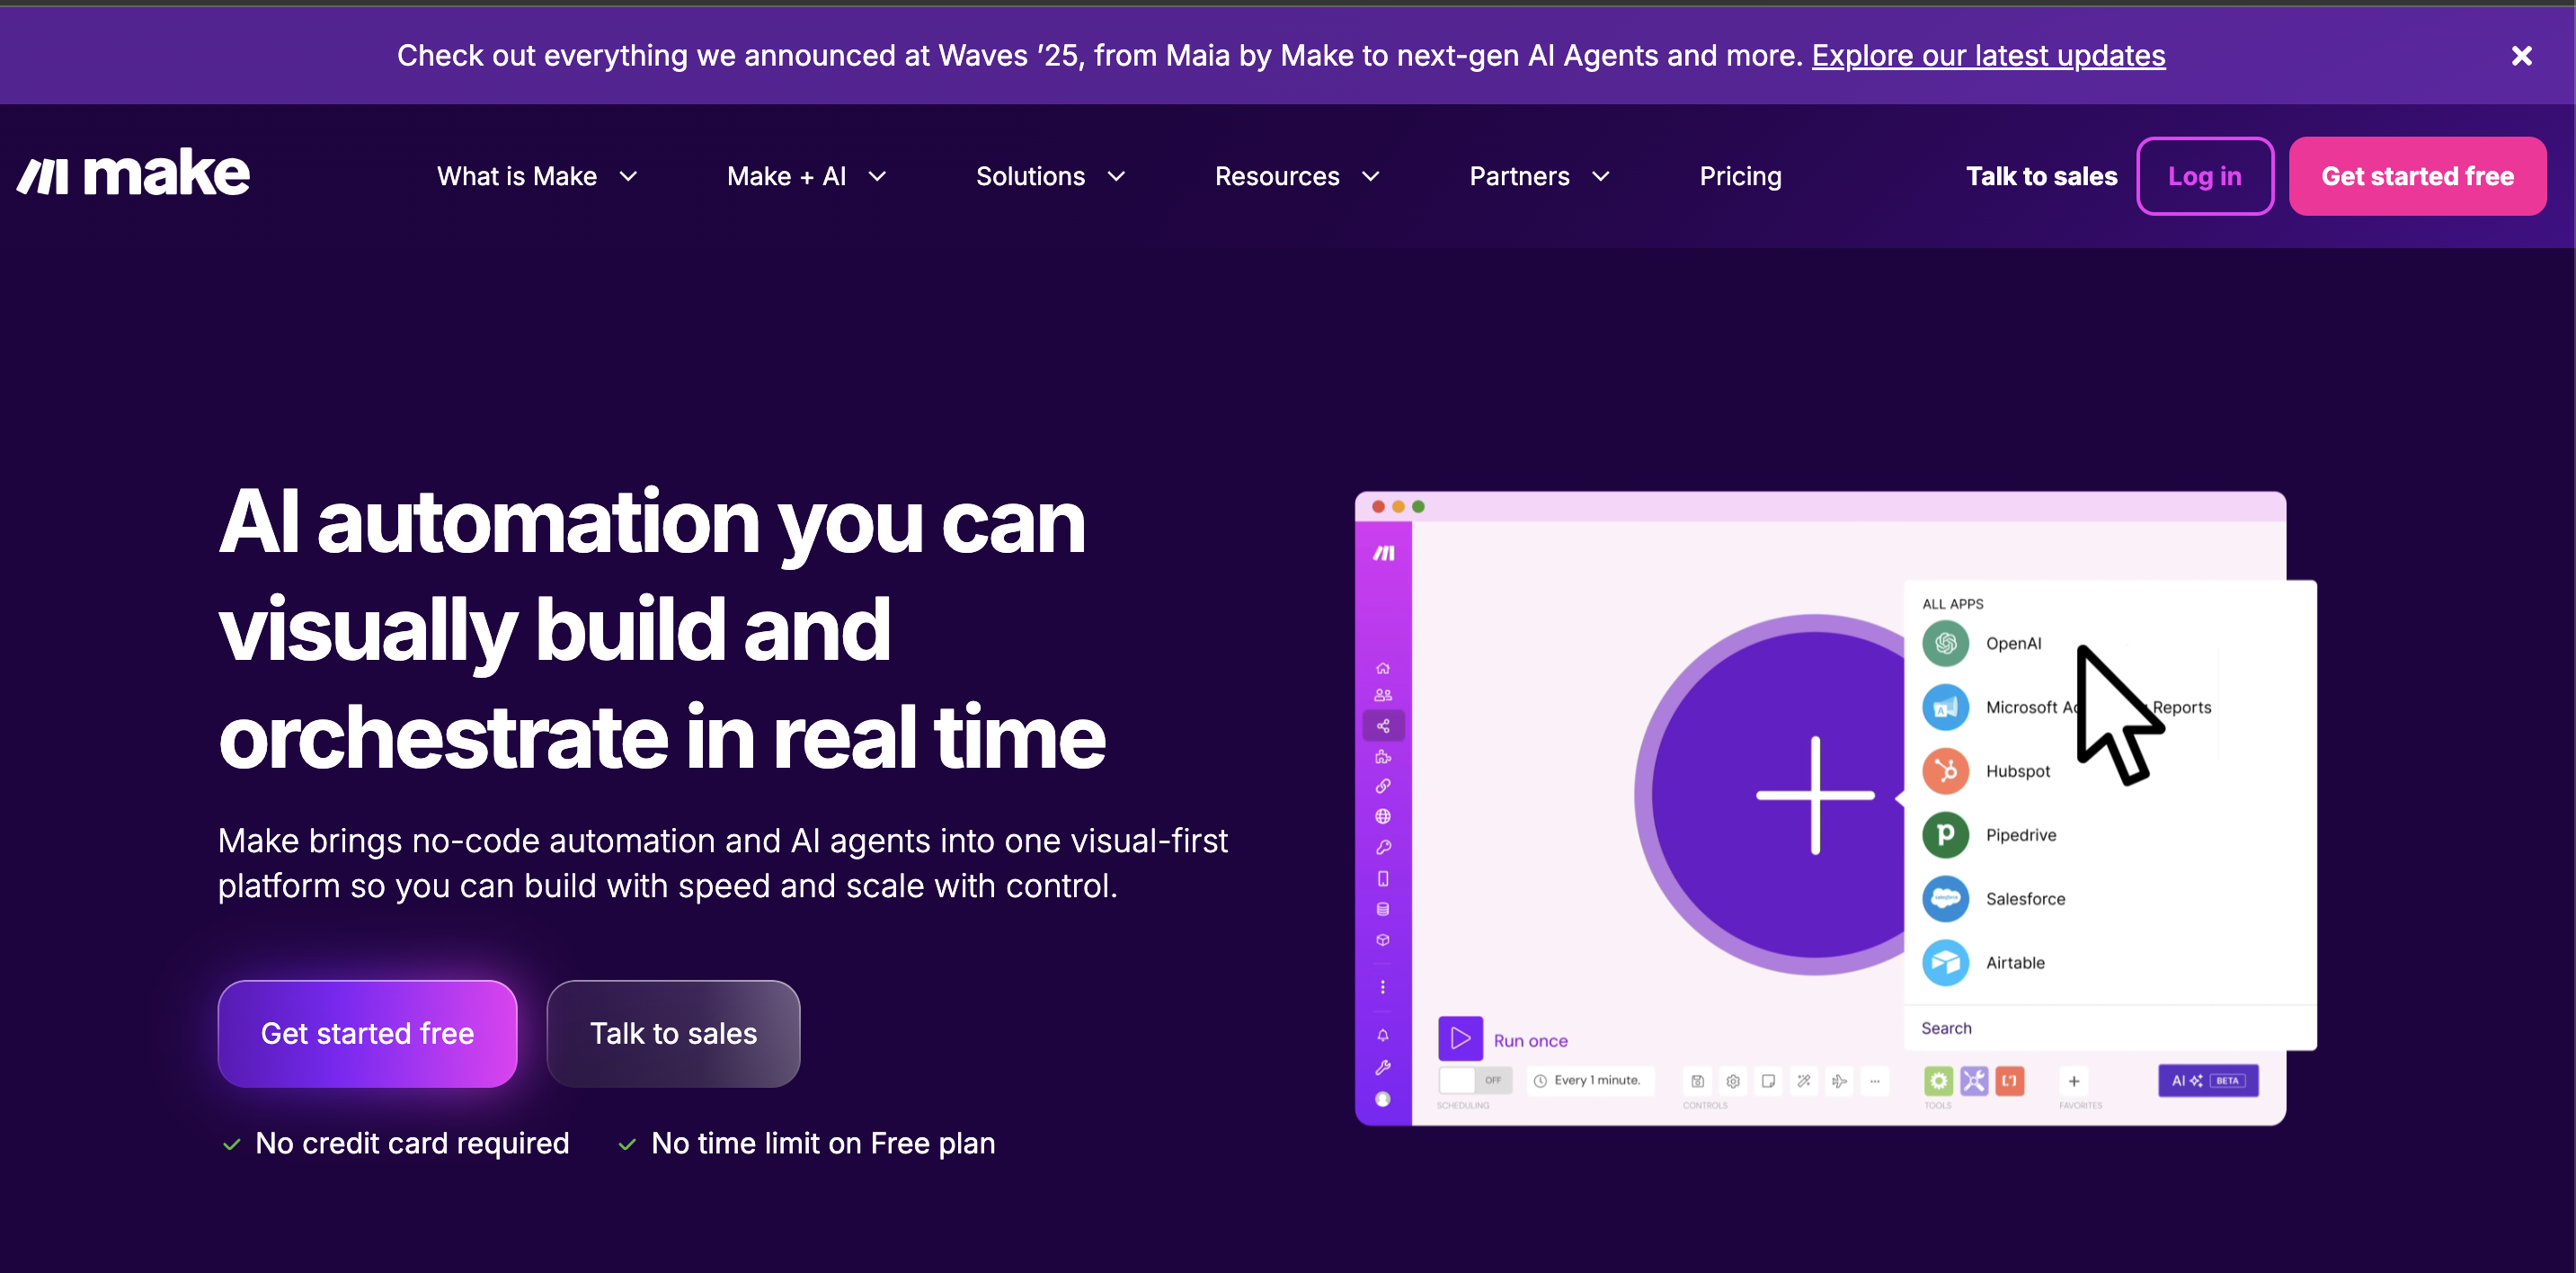Screen dimensions: 2576x1273
Task: Click the Airtable app icon
Action: pyautogui.click(x=1944, y=963)
